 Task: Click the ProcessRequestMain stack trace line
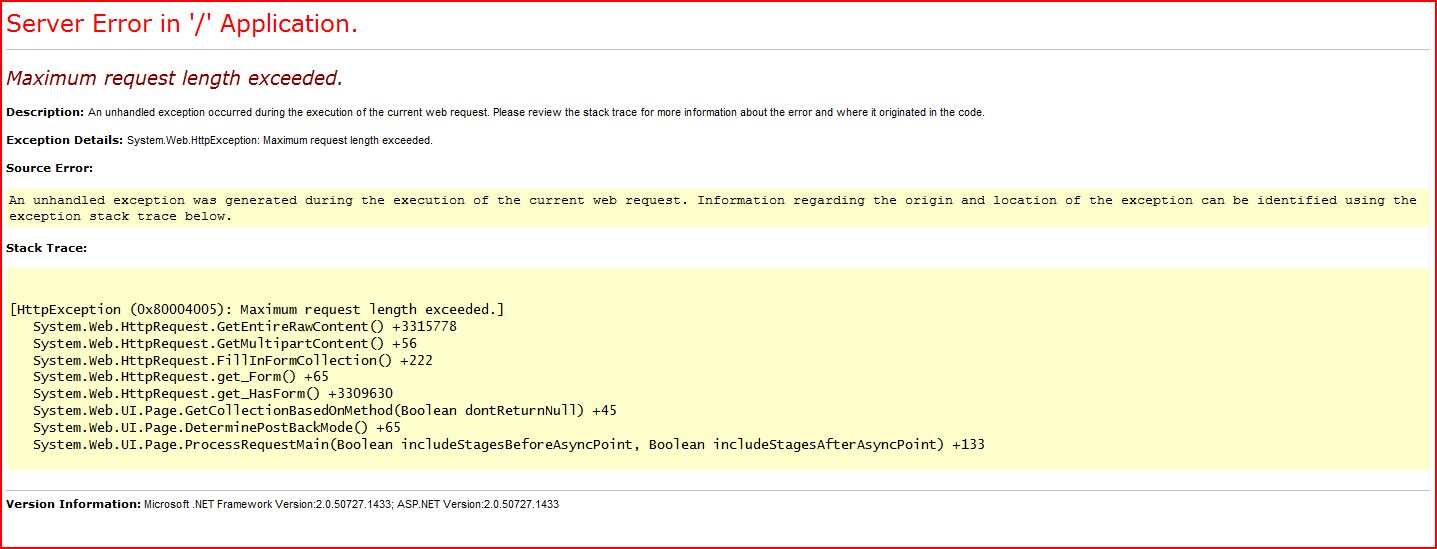tap(508, 444)
